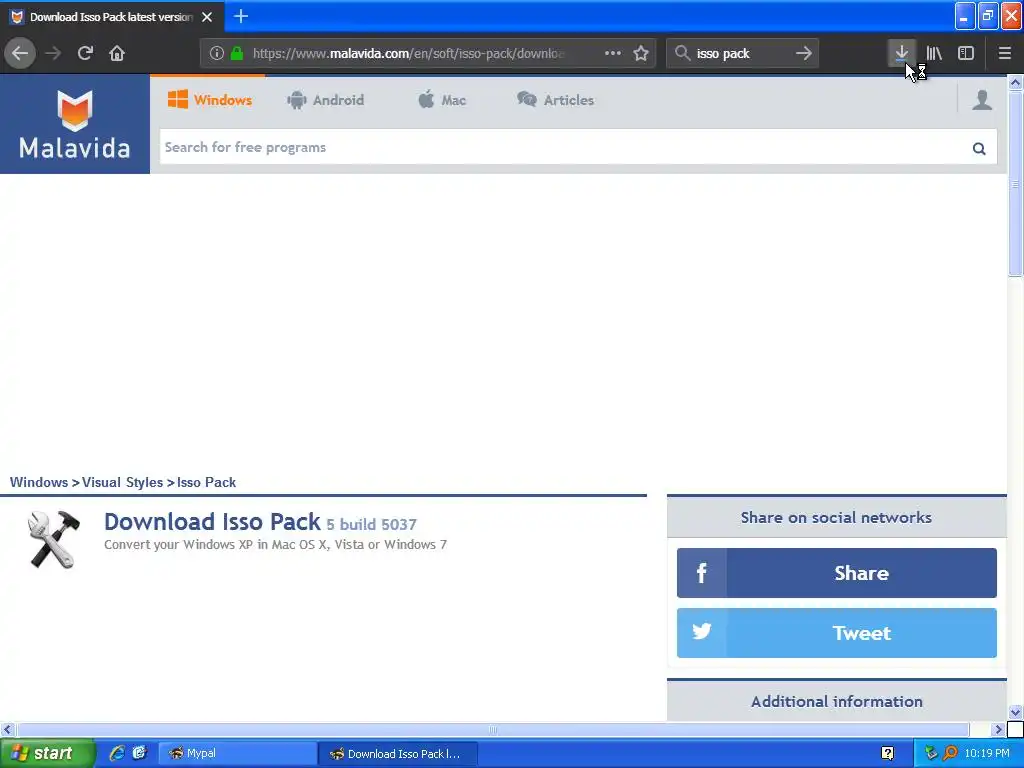Select the Download Isso Pack browser tab

[112, 17]
